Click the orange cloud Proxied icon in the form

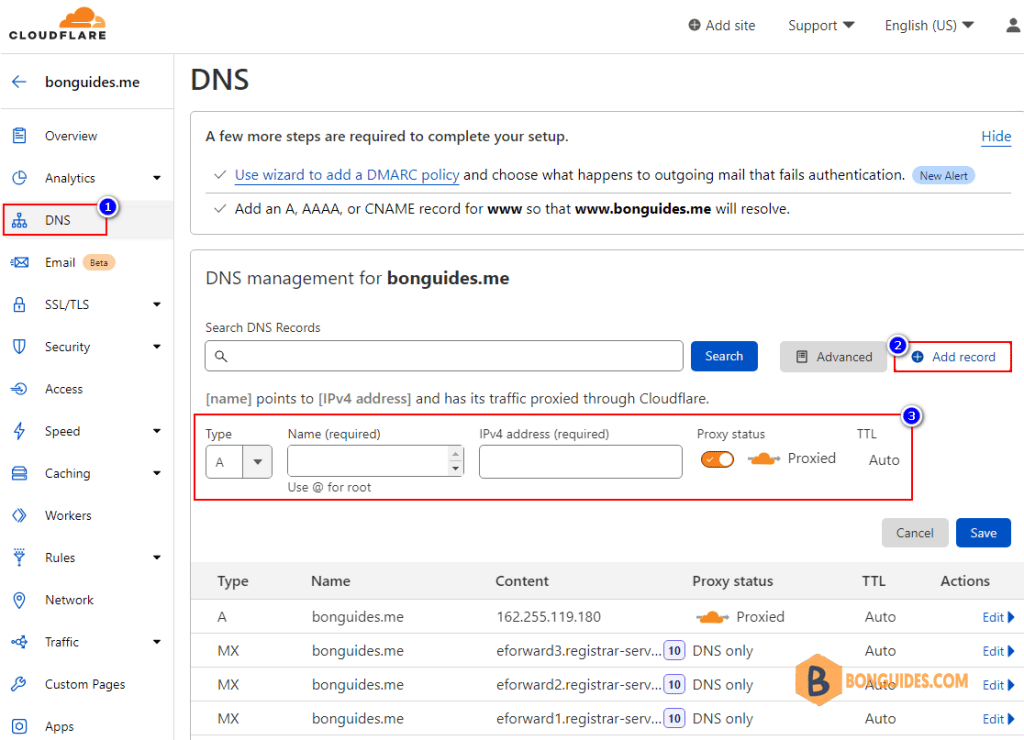[764, 459]
